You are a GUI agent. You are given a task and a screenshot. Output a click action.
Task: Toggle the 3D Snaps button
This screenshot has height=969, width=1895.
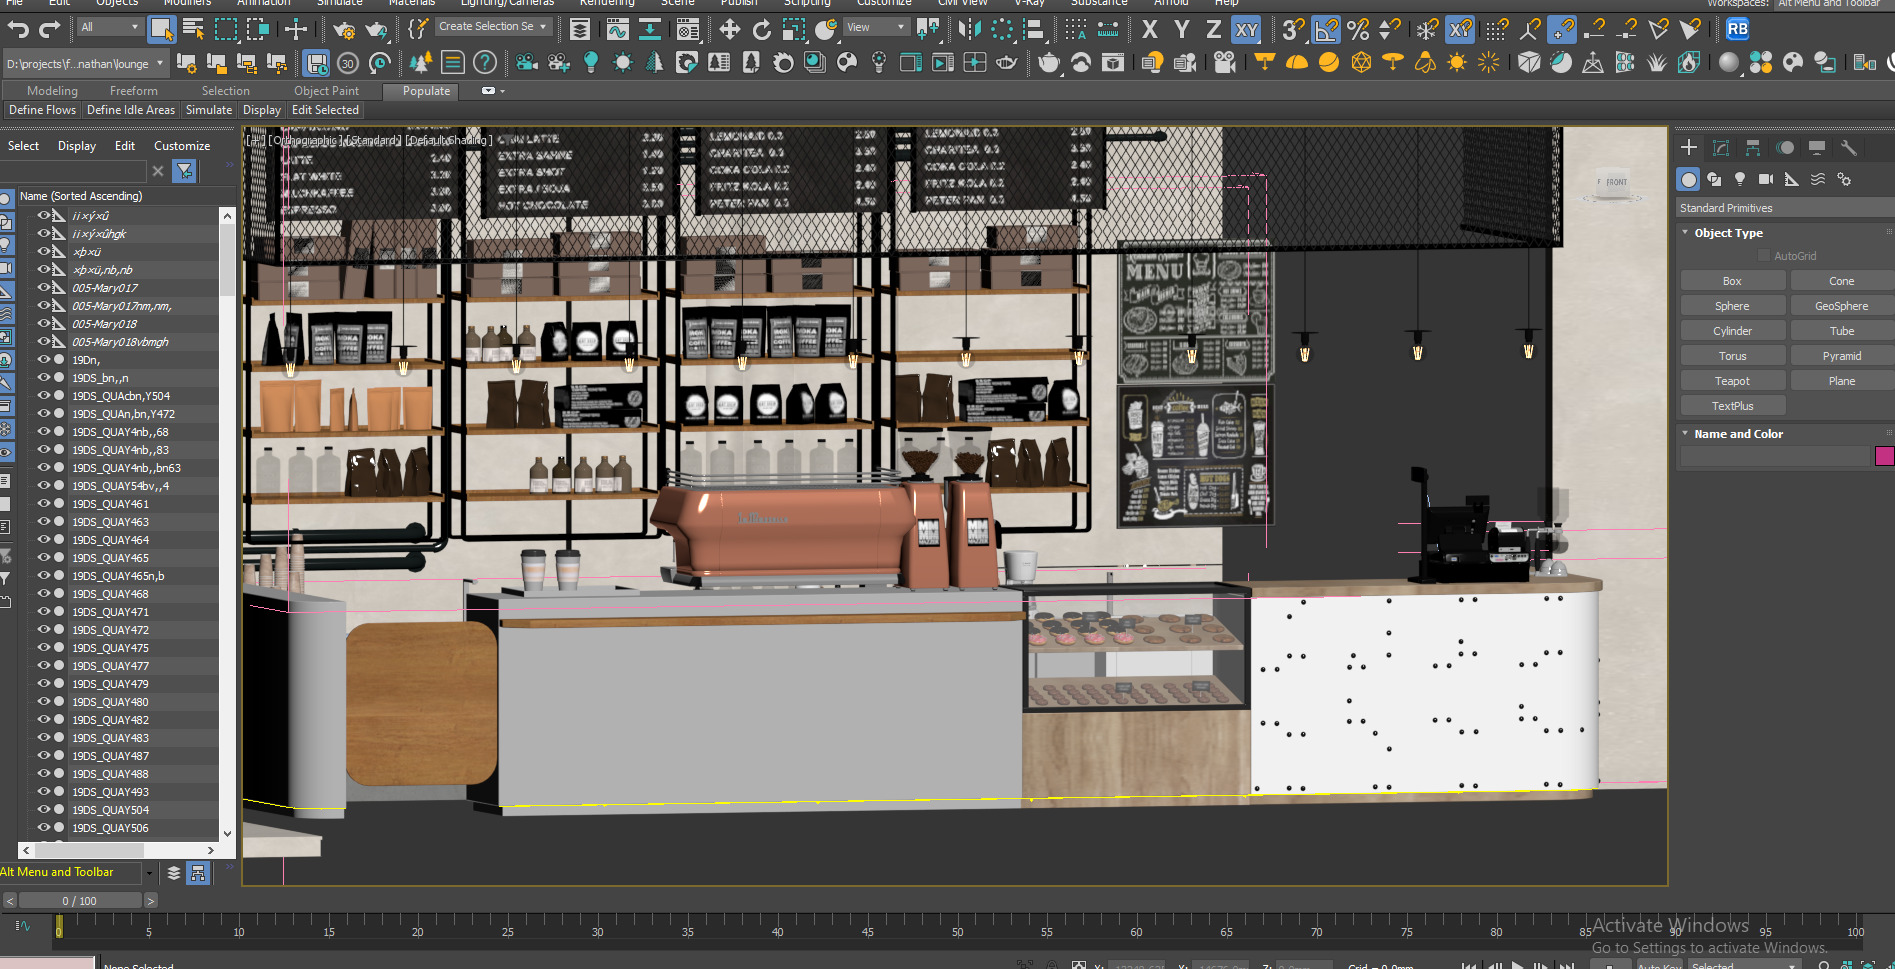click(x=1293, y=29)
